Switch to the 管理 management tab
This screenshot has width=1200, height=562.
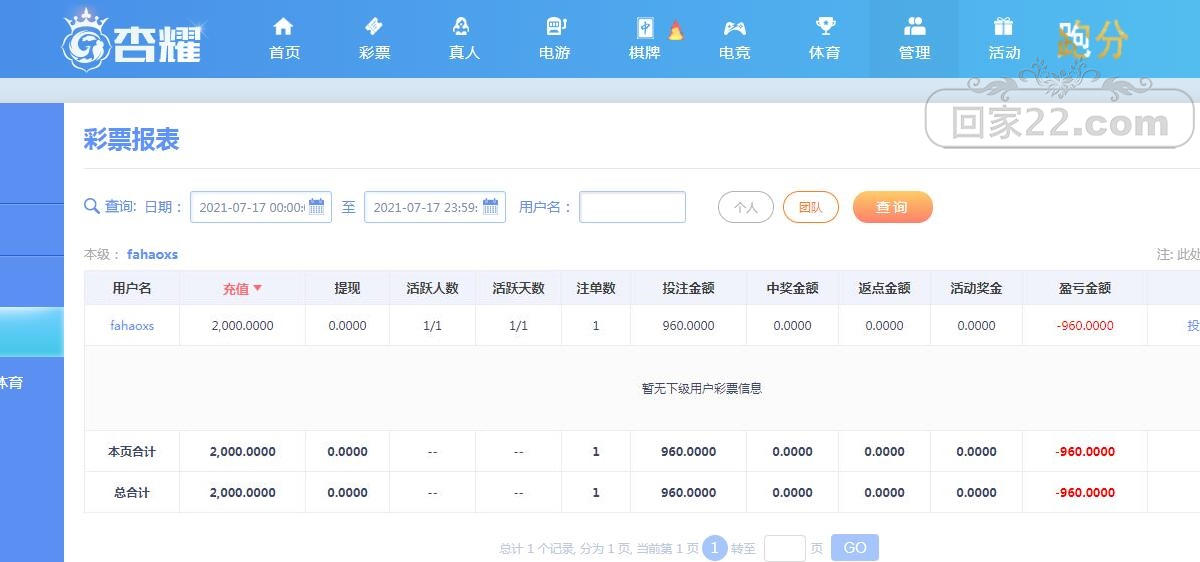pos(914,39)
